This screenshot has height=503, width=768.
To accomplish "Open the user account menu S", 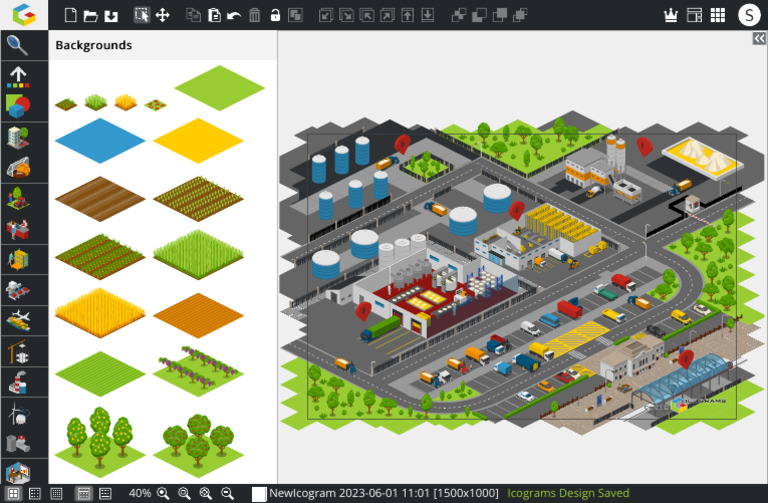I will click(x=748, y=15).
